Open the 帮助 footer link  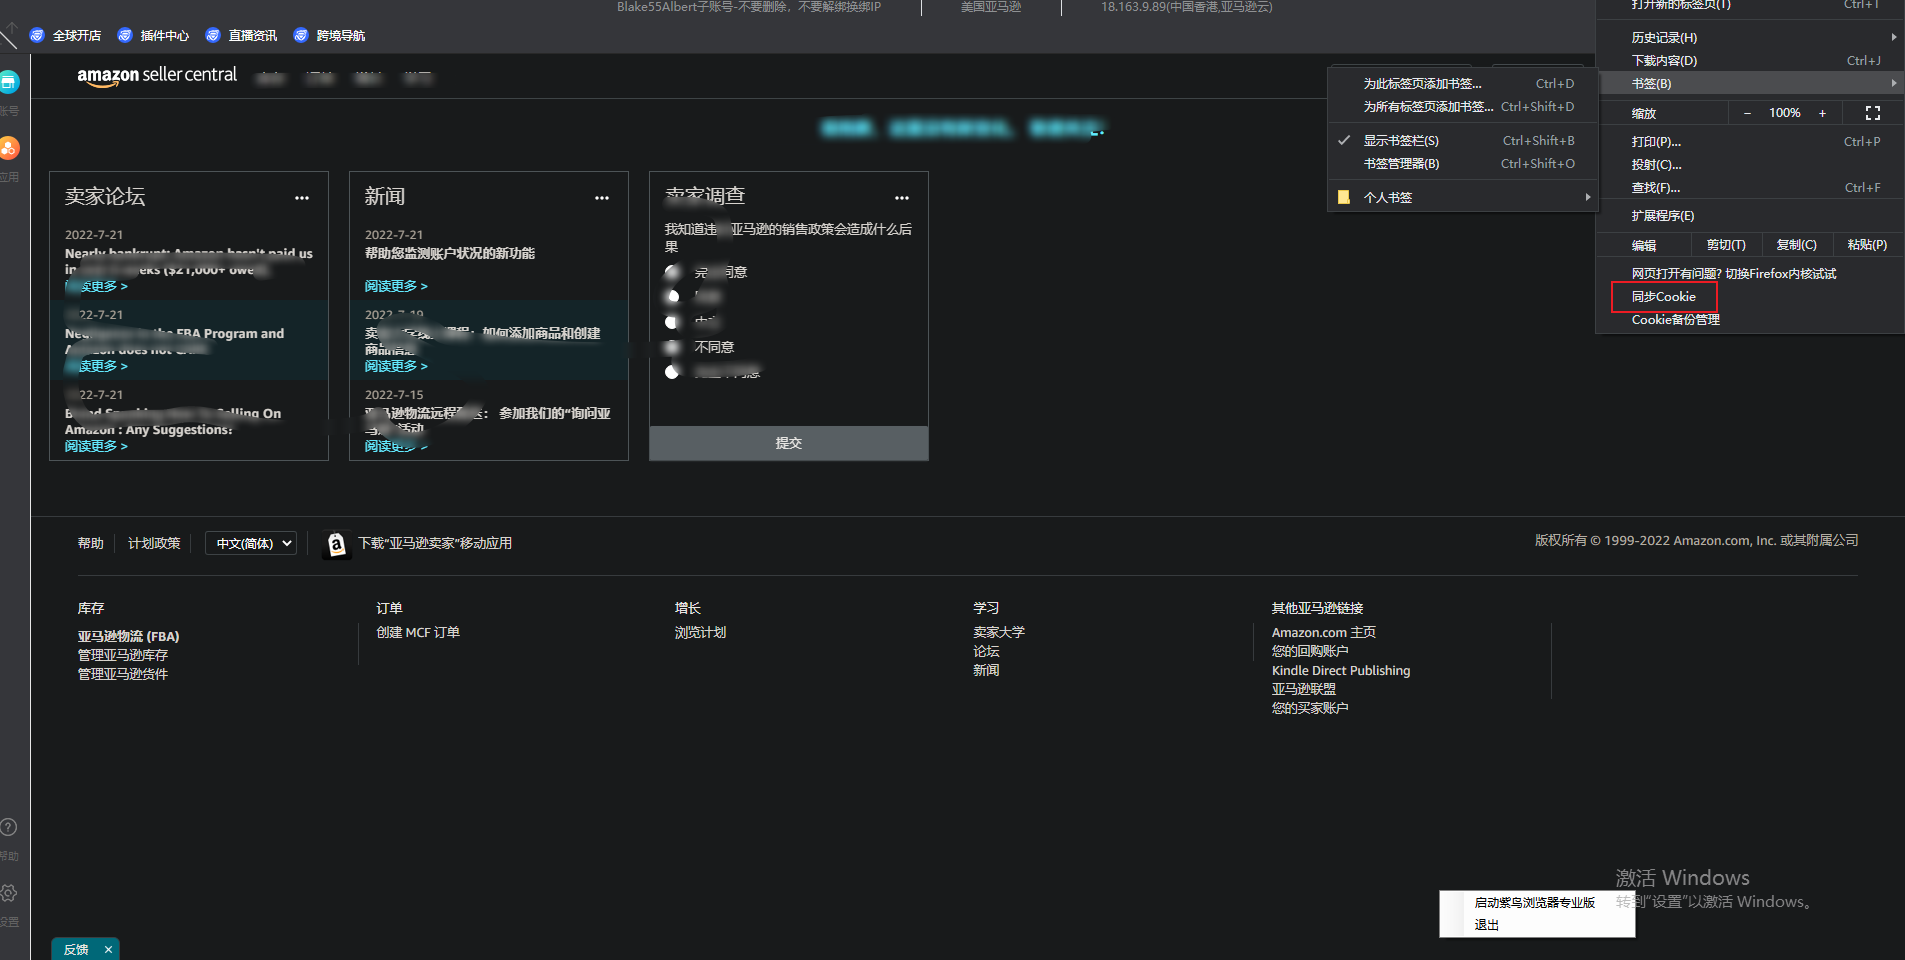(x=91, y=543)
